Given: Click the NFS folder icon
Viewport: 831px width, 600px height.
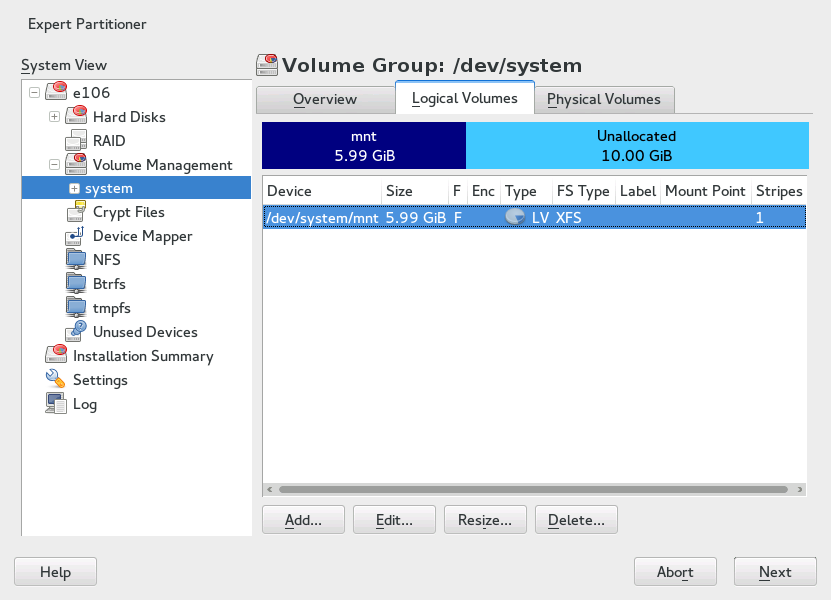Looking at the screenshot, I should point(77,260).
